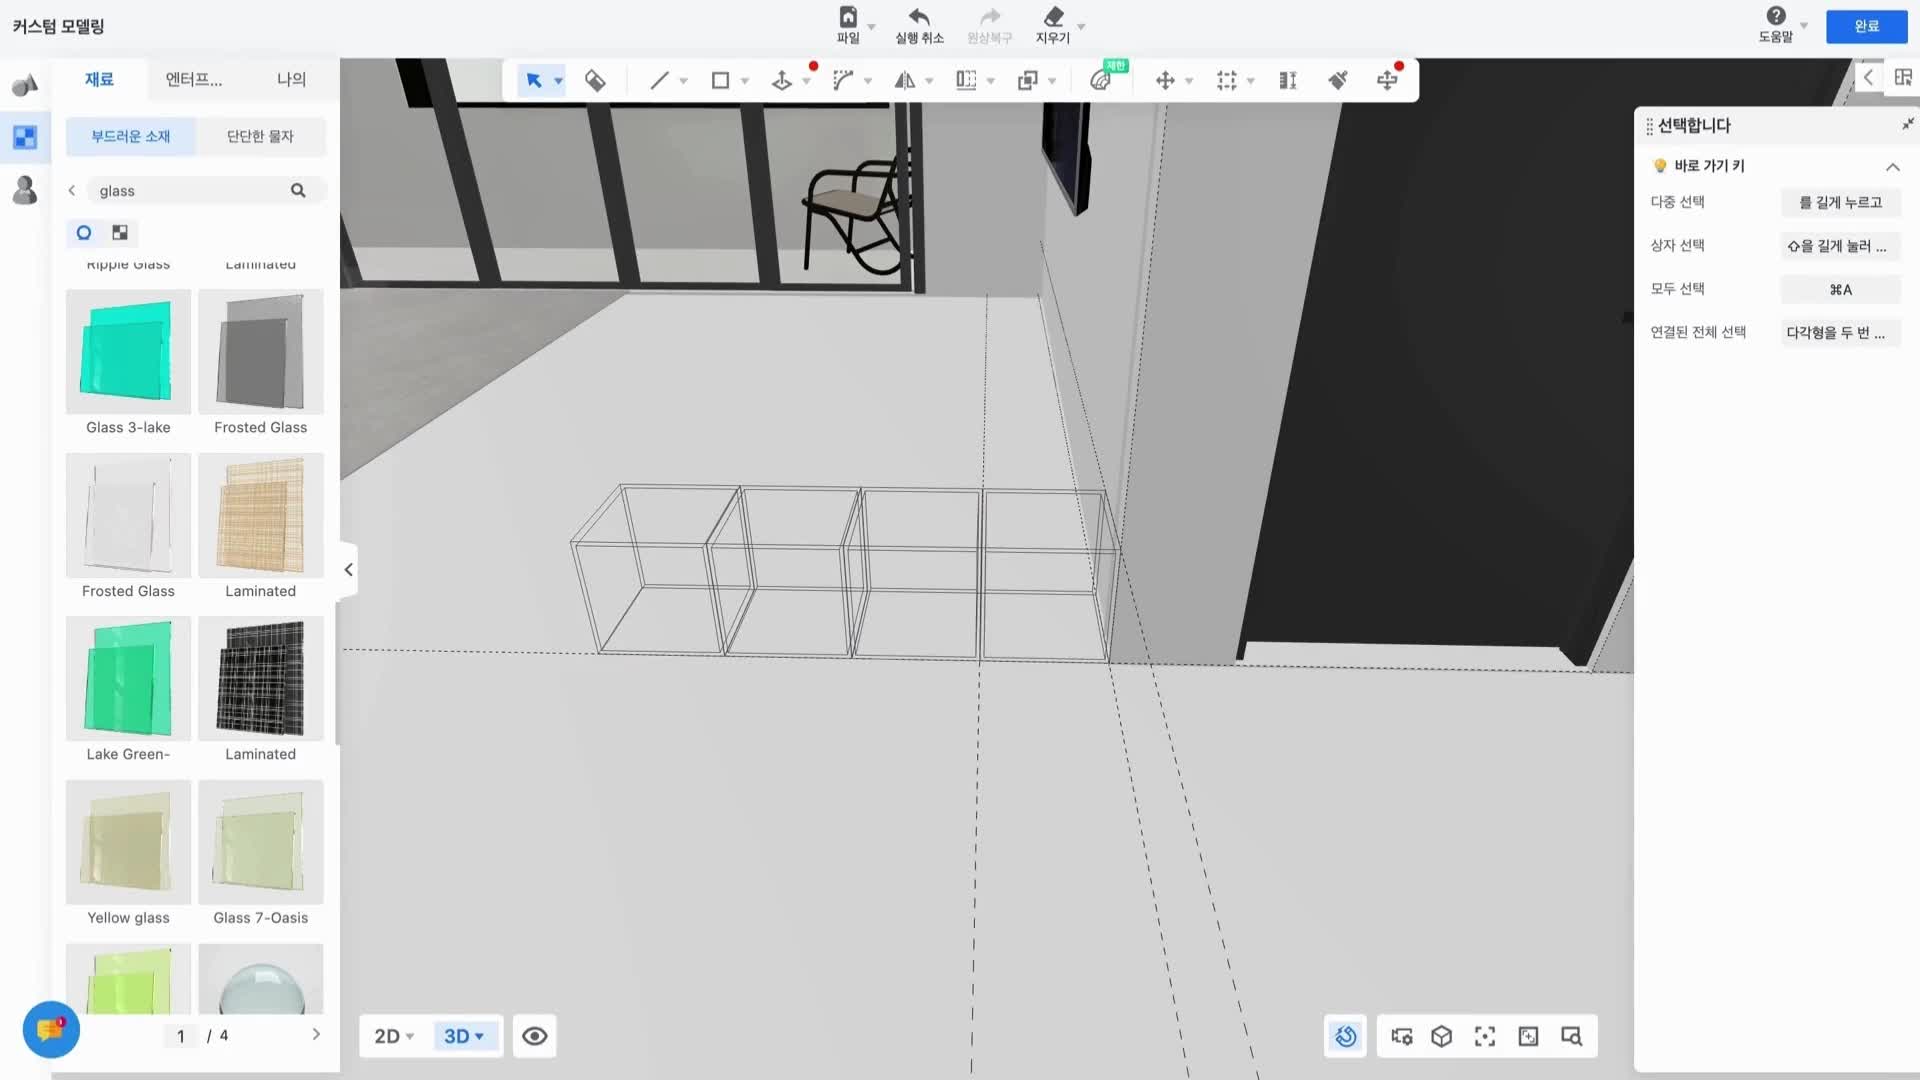Click the undo arrow icon
1920x1080 pixels.
point(918,17)
